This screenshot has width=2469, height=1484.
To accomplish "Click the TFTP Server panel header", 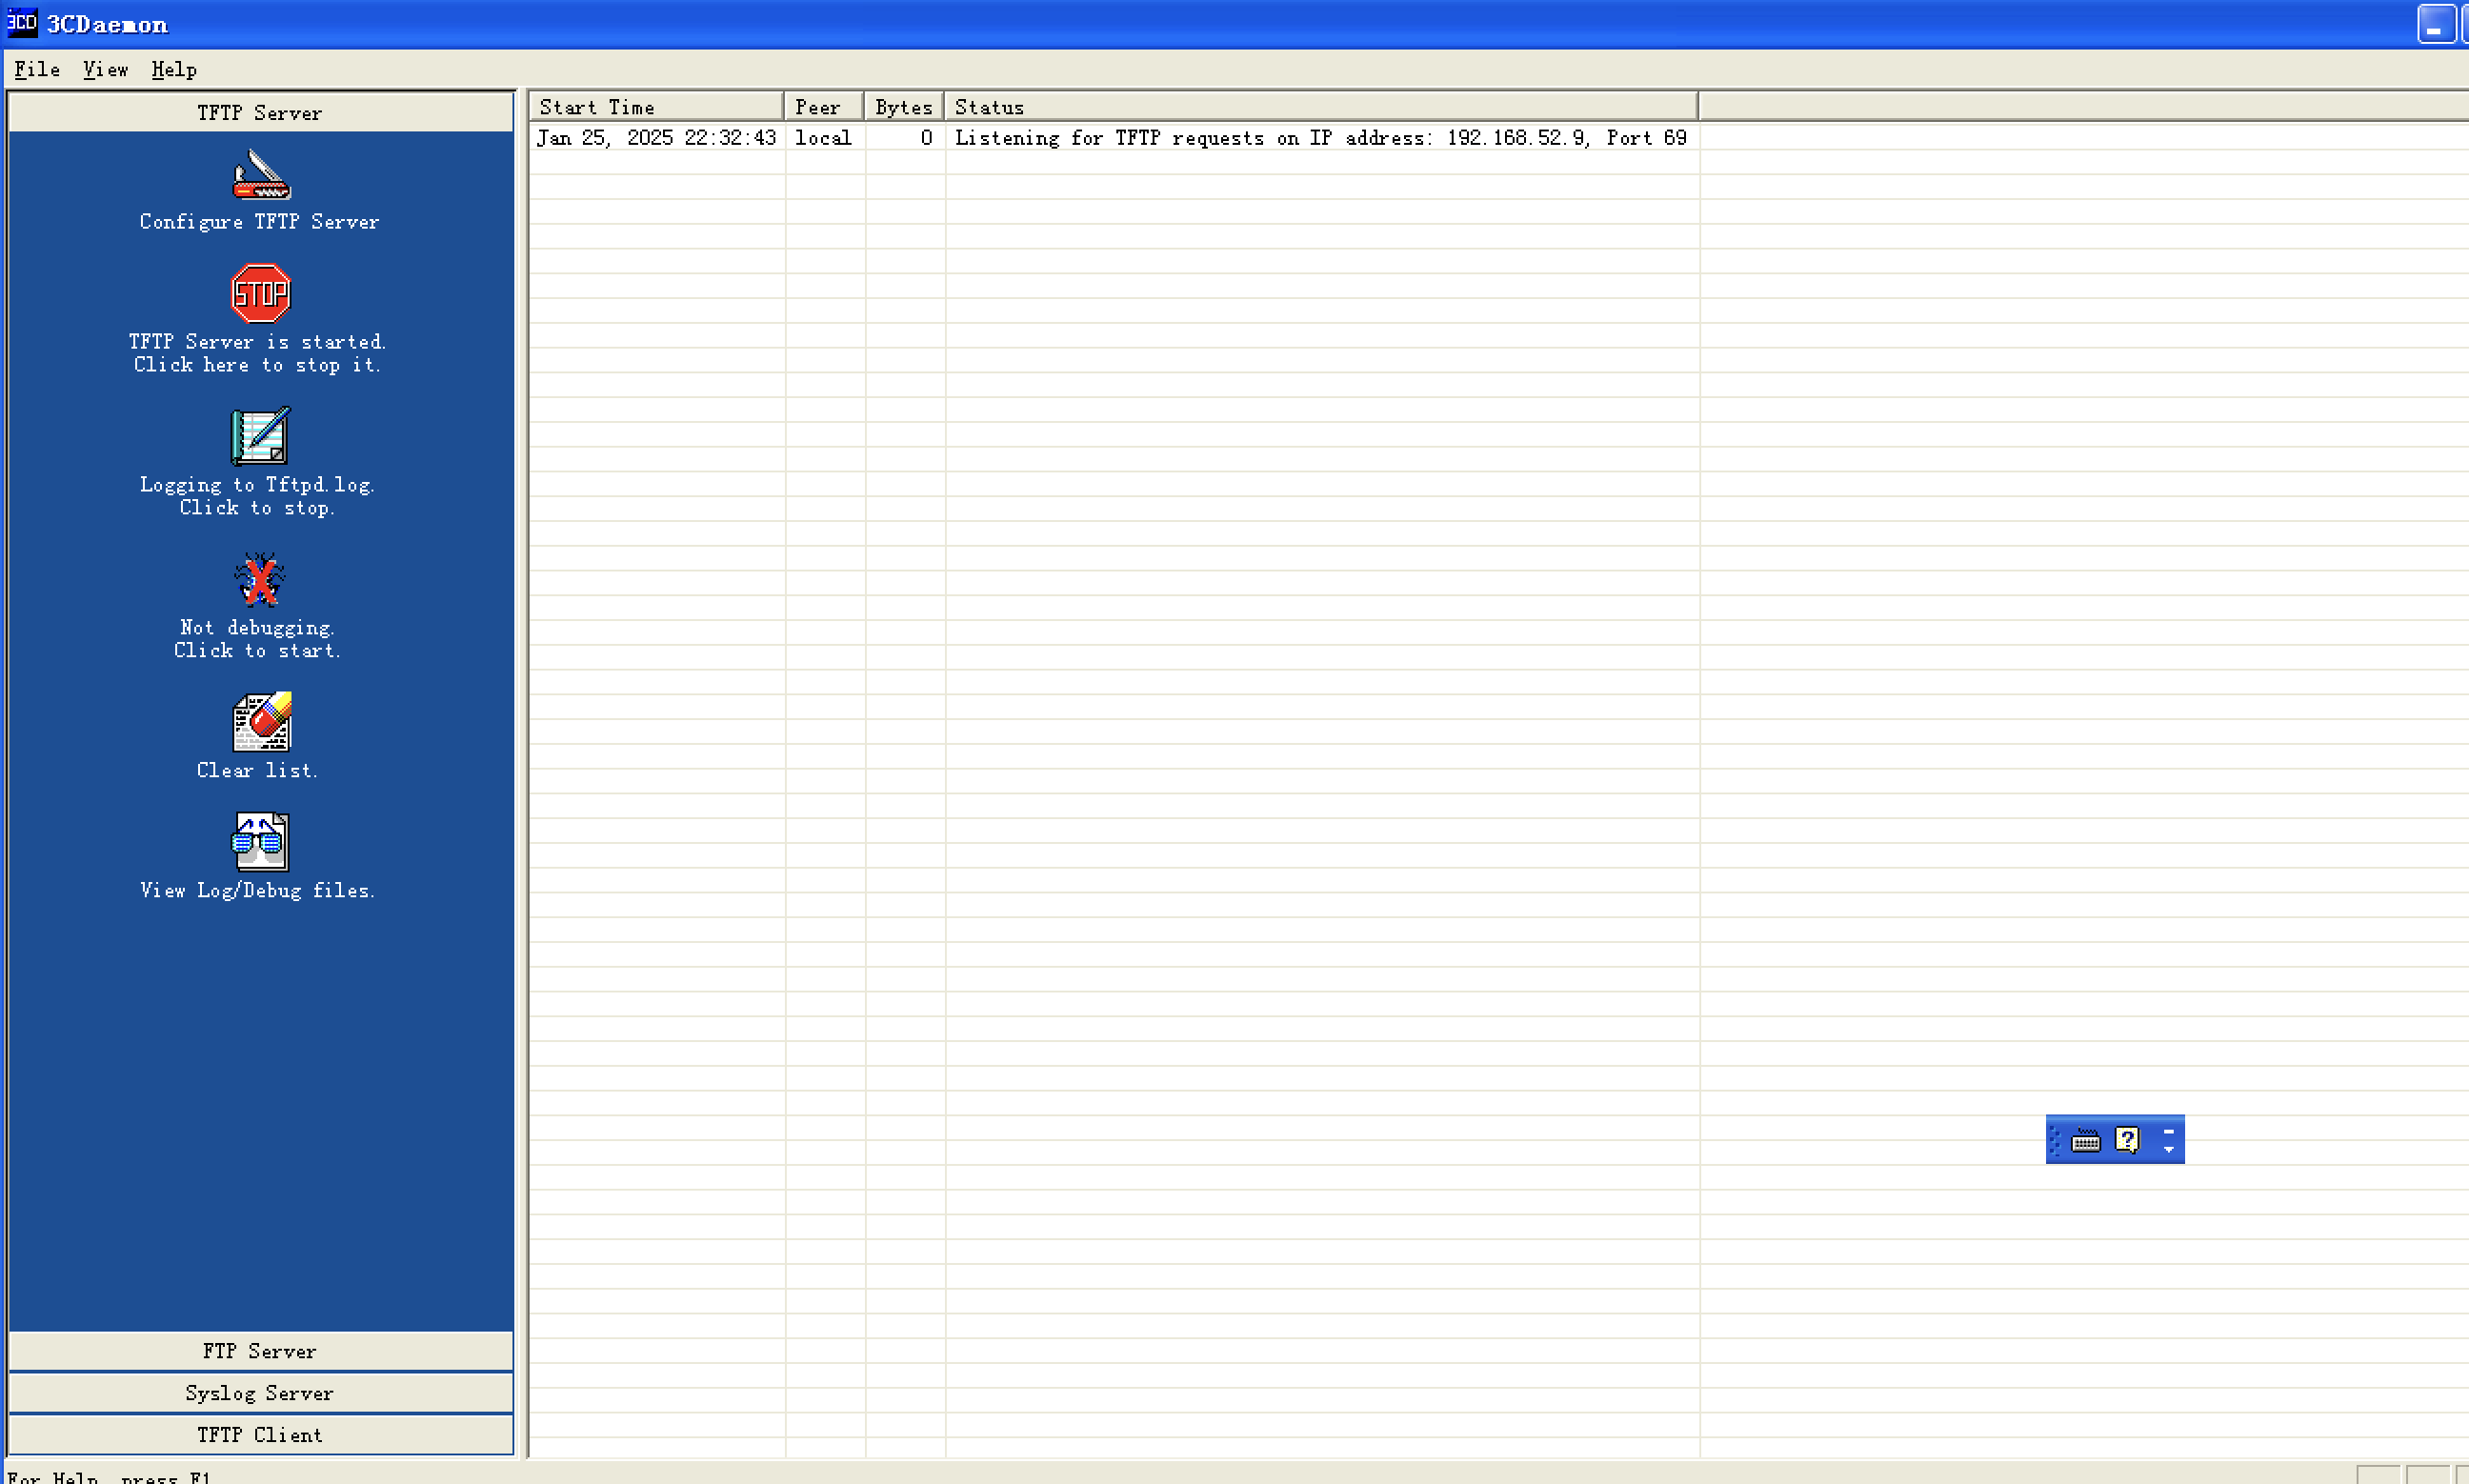I will pyautogui.click(x=260, y=113).
